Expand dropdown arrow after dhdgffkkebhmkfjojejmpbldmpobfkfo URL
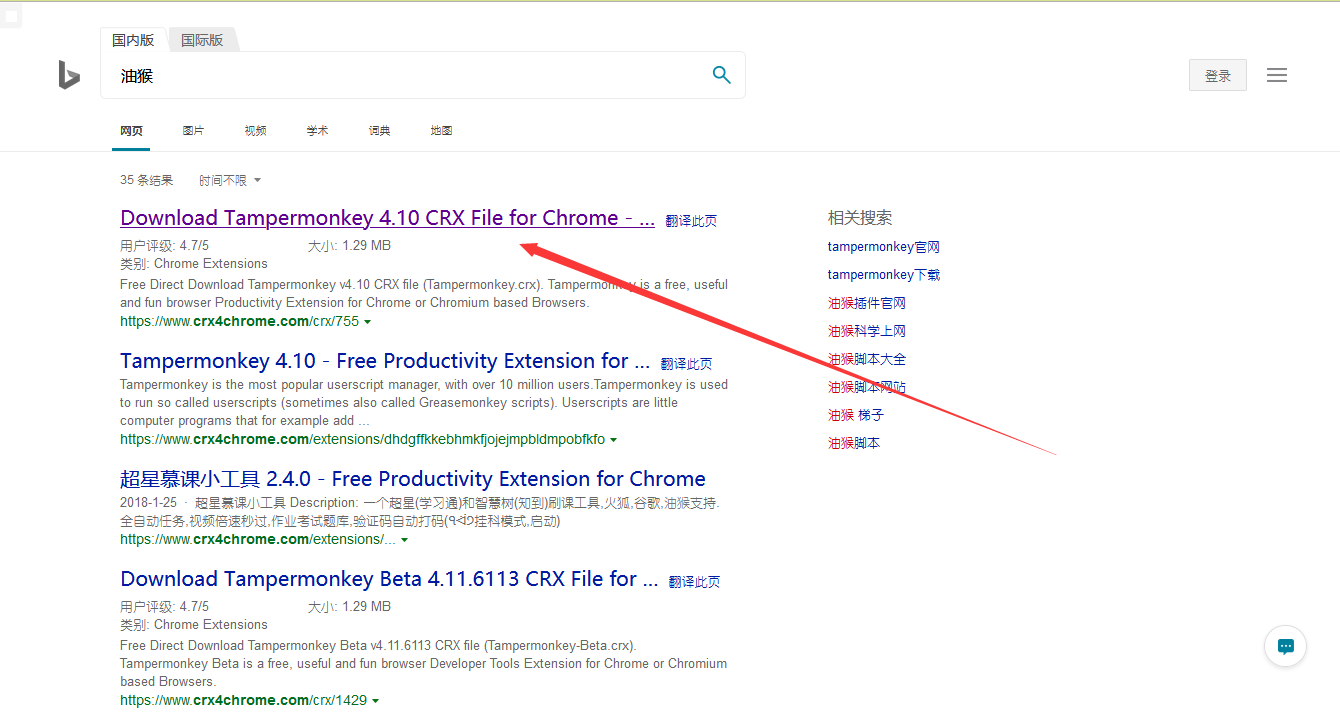The image size is (1340, 719). (x=613, y=440)
